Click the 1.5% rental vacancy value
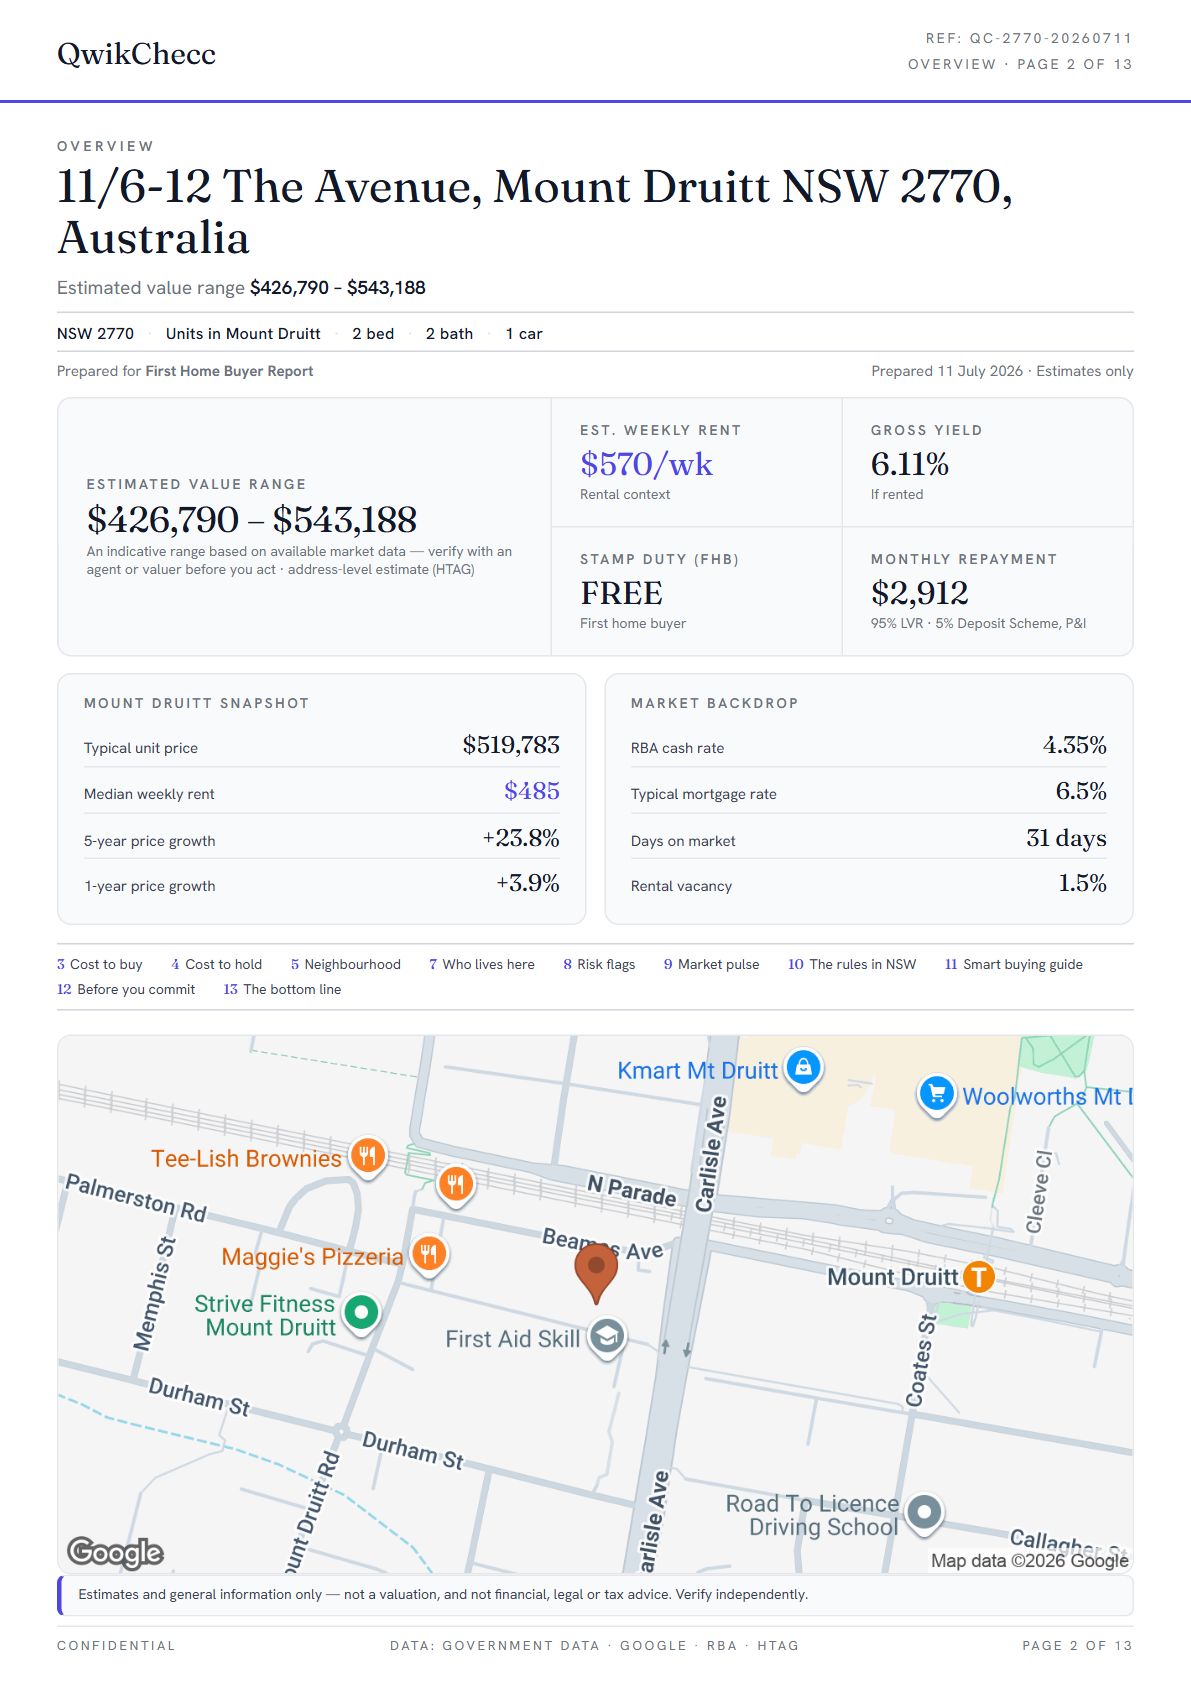1191x1683 pixels. (x=1082, y=883)
